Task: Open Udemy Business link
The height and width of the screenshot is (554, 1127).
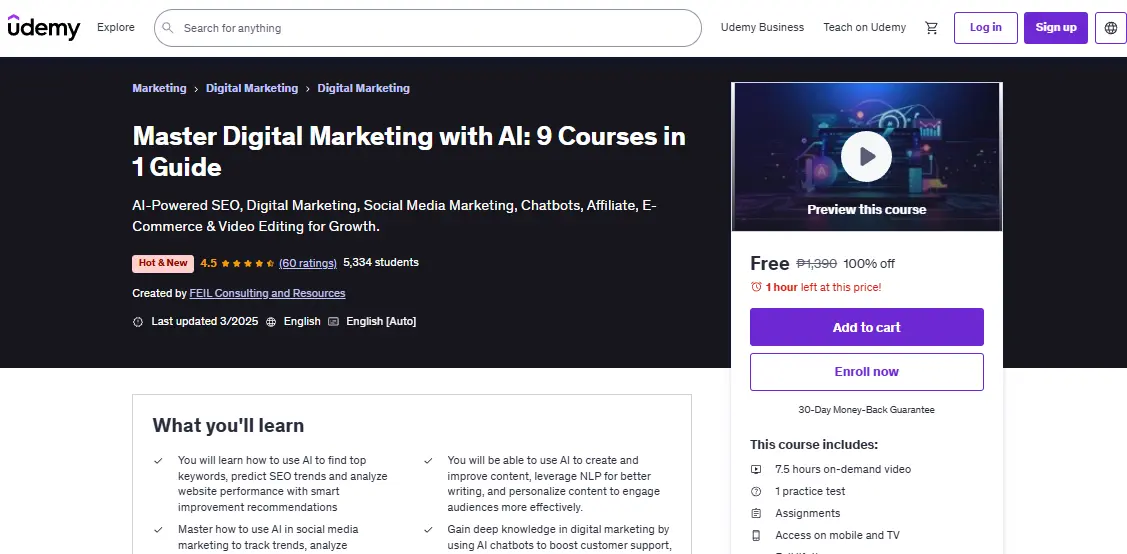Action: coord(763,27)
